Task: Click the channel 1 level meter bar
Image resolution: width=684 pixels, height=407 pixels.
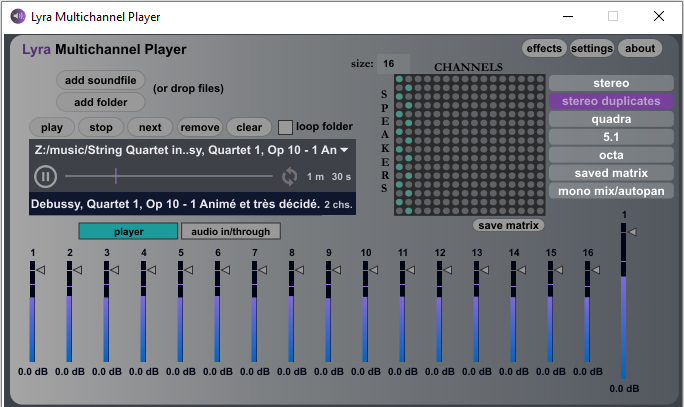Action: click(x=32, y=311)
